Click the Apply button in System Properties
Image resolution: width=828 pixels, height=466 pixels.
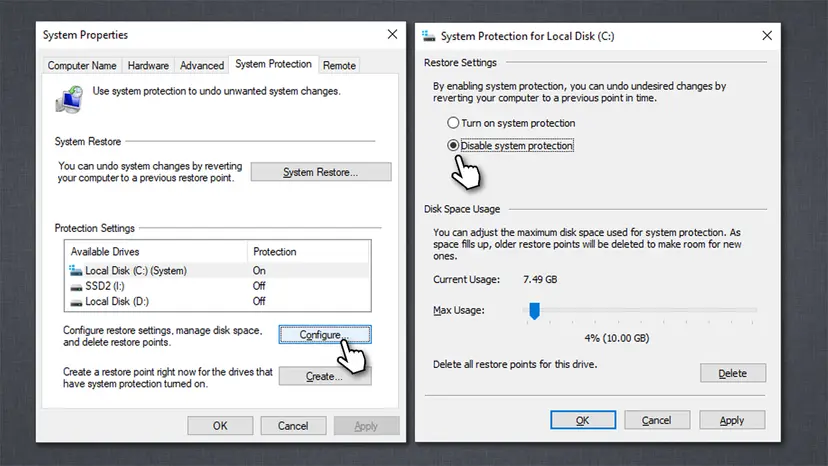(x=366, y=426)
